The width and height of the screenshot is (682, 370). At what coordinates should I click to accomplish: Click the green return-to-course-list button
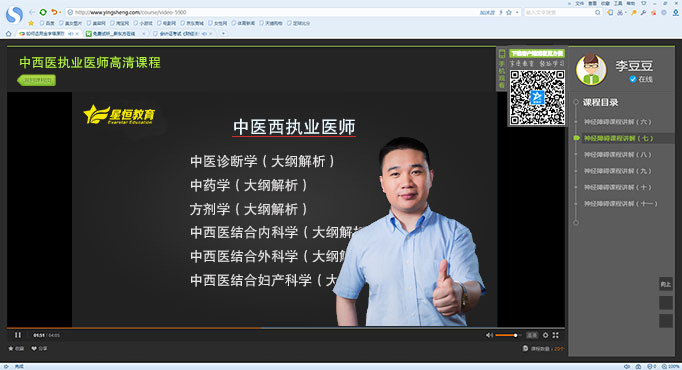(37, 80)
